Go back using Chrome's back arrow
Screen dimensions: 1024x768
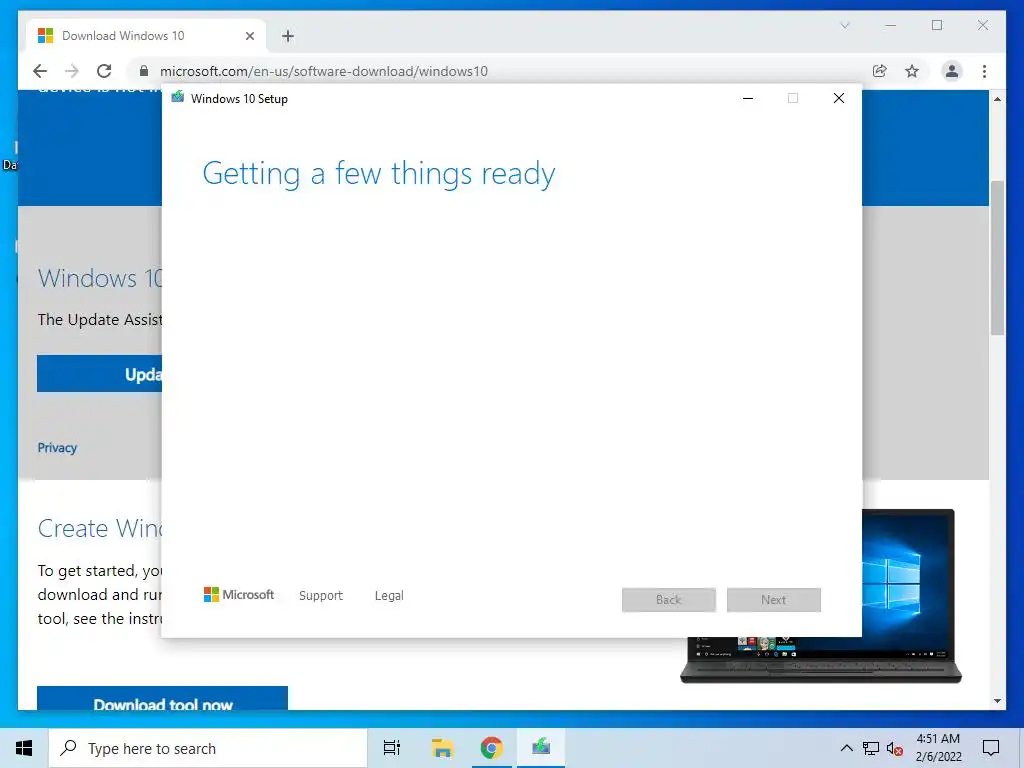coord(40,71)
